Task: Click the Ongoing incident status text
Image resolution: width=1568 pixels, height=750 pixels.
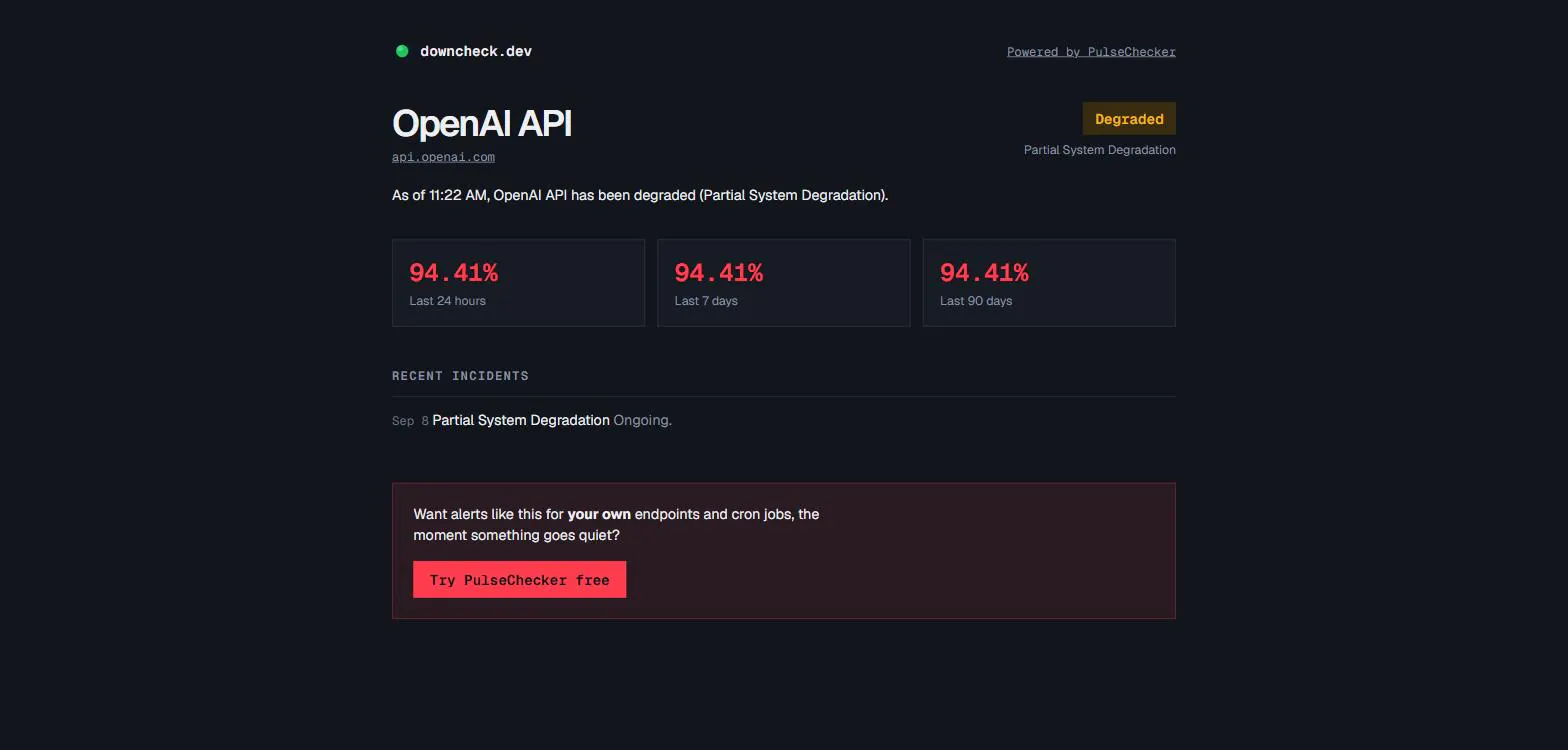Action: click(643, 420)
